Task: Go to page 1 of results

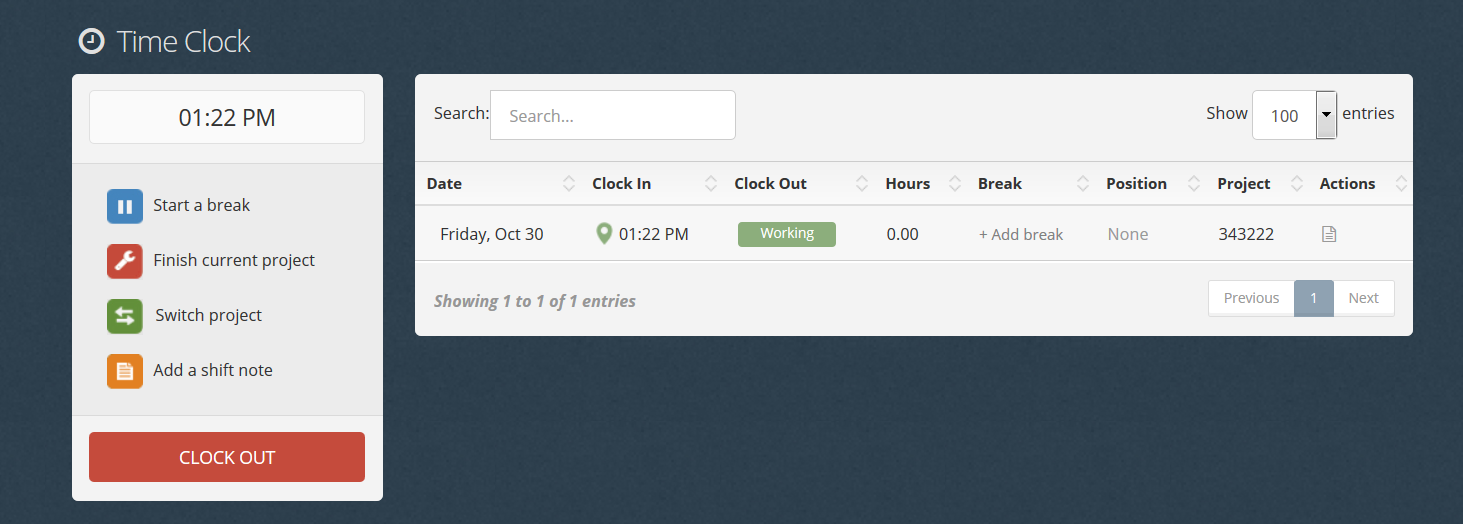Action: pos(1314,298)
